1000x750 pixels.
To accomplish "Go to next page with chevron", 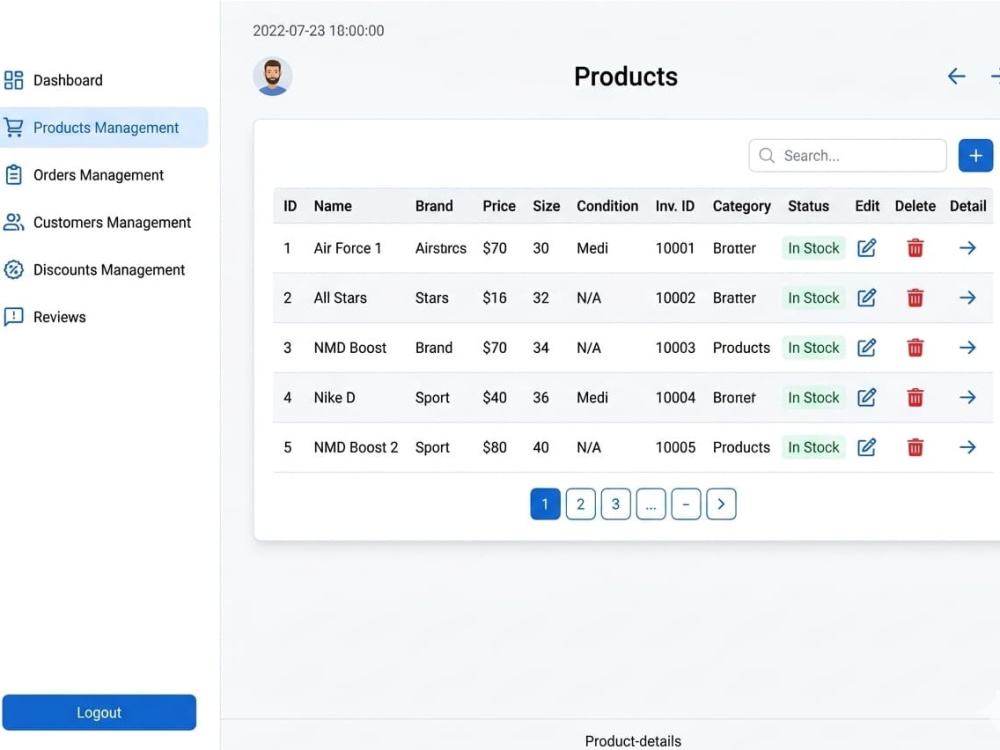I will coord(721,504).
